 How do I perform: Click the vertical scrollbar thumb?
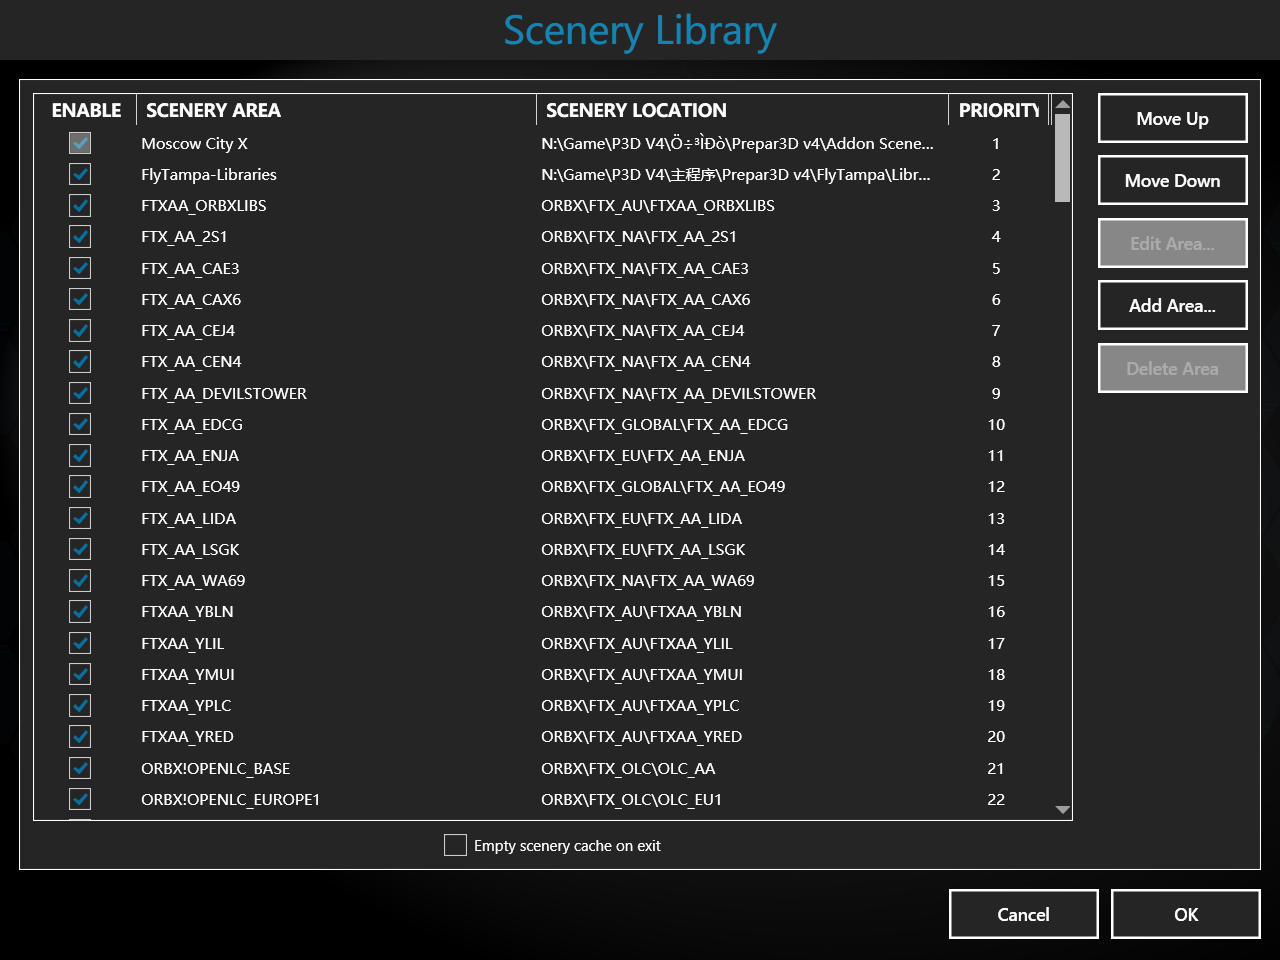coord(1063,157)
